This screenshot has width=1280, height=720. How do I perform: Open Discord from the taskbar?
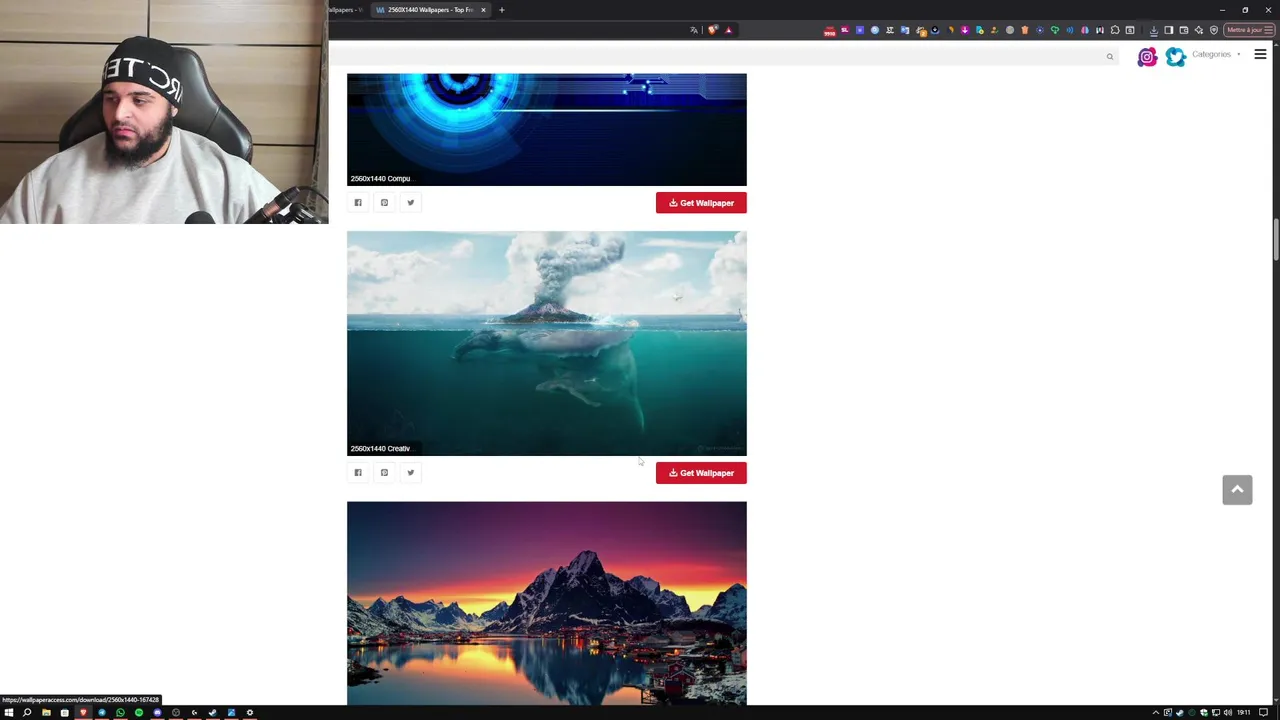pos(157,712)
